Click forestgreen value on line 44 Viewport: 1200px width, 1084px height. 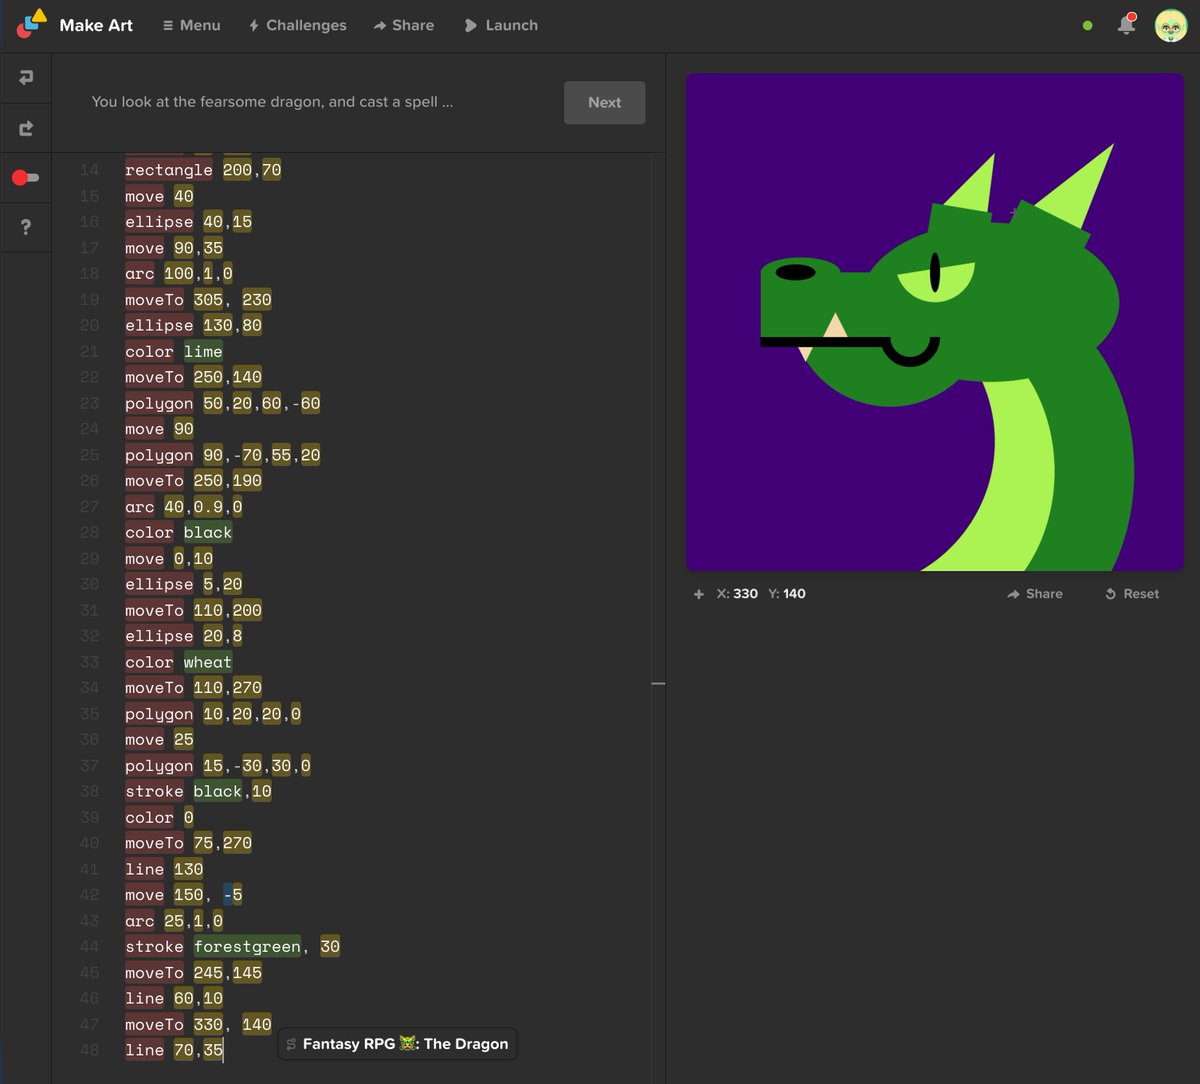point(247,946)
